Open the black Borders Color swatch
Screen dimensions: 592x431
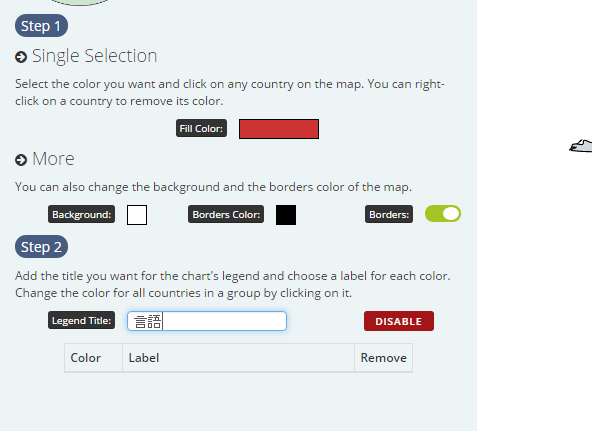(286, 215)
